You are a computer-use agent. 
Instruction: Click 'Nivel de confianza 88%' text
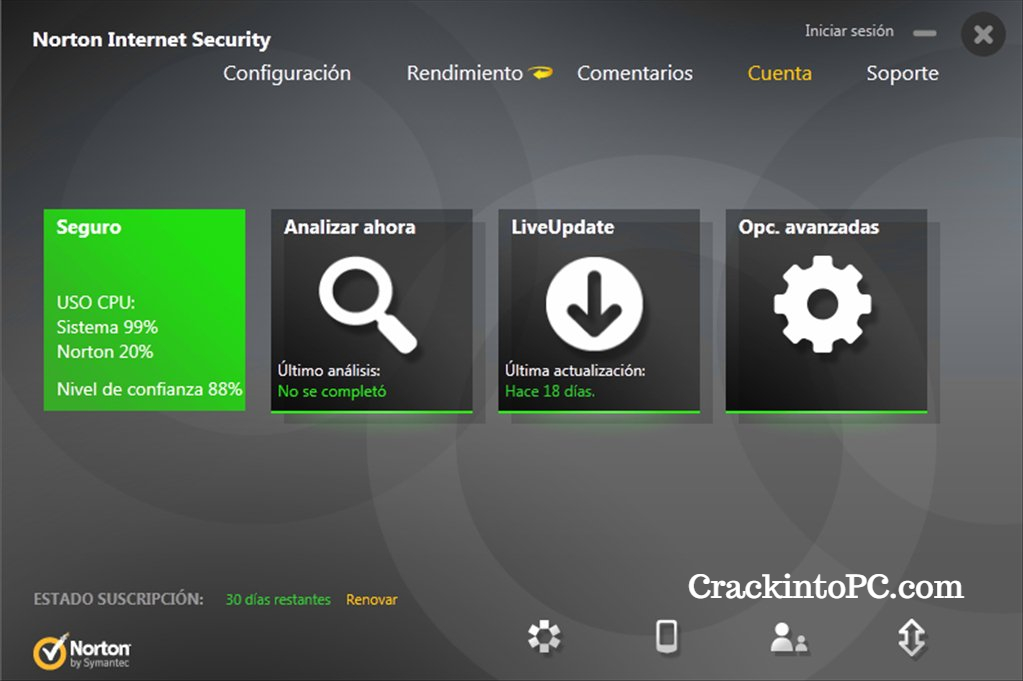(149, 389)
